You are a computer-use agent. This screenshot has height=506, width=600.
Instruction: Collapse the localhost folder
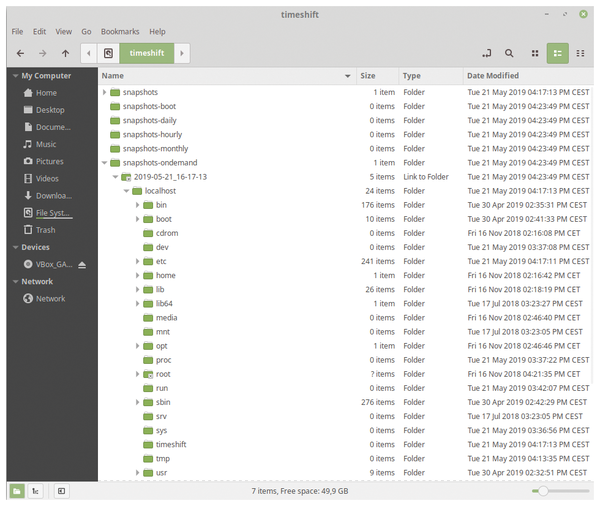(x=127, y=191)
